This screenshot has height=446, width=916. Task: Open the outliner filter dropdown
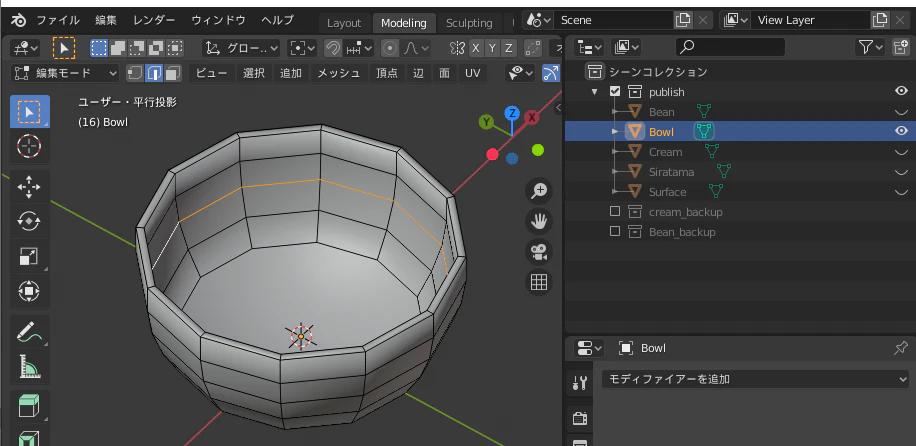[x=870, y=47]
